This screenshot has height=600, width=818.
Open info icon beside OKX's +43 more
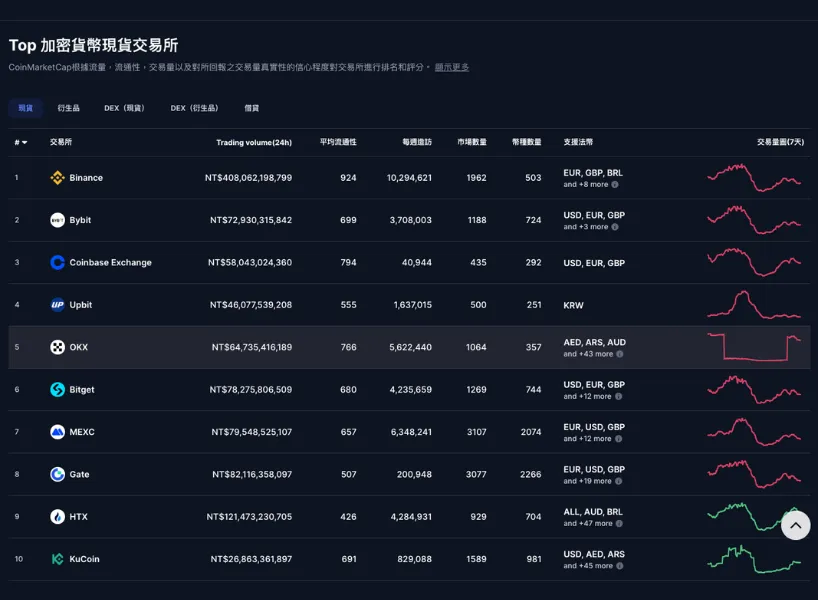620,354
